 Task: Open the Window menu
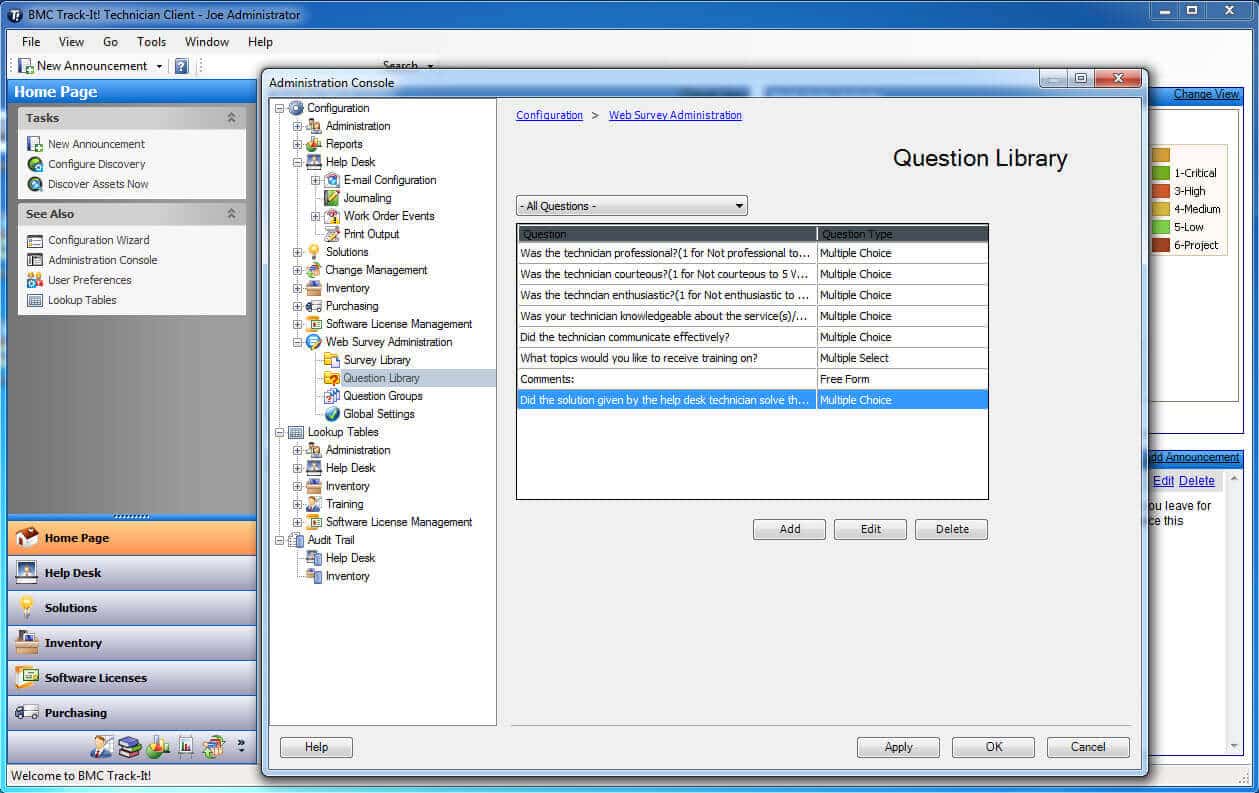(207, 42)
